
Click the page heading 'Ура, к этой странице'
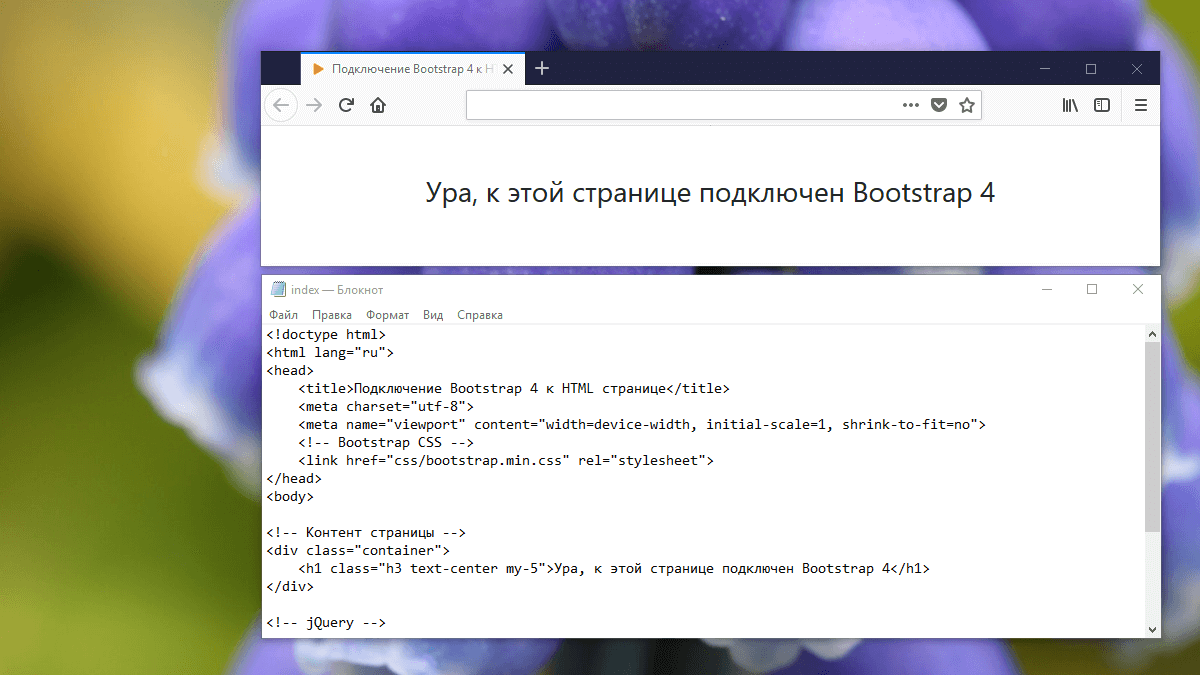[710, 193]
